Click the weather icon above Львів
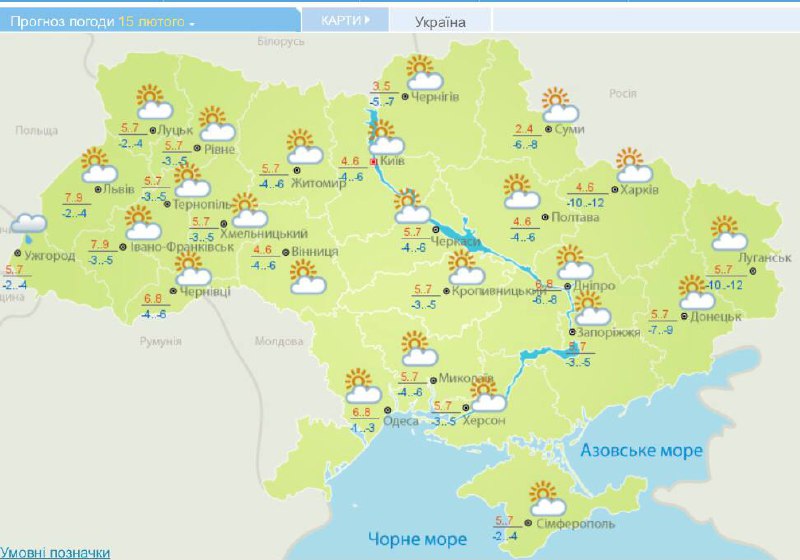 point(96,165)
